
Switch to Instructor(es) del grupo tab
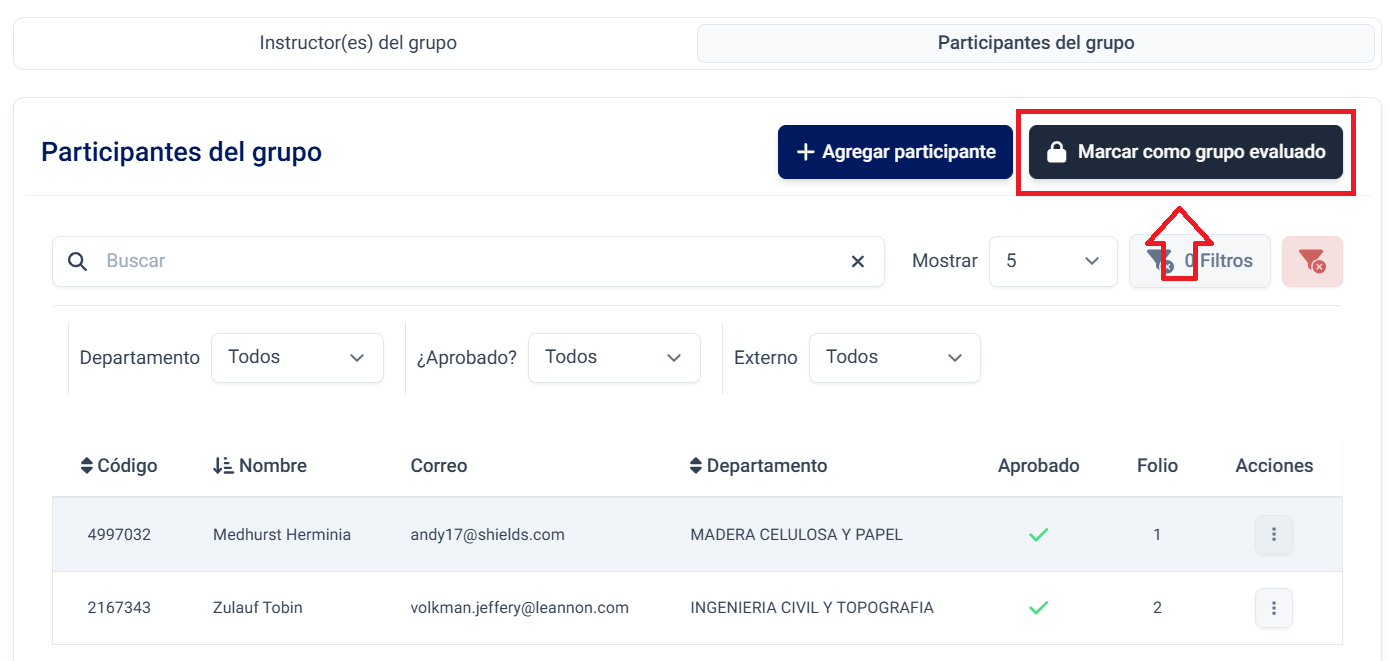(358, 44)
